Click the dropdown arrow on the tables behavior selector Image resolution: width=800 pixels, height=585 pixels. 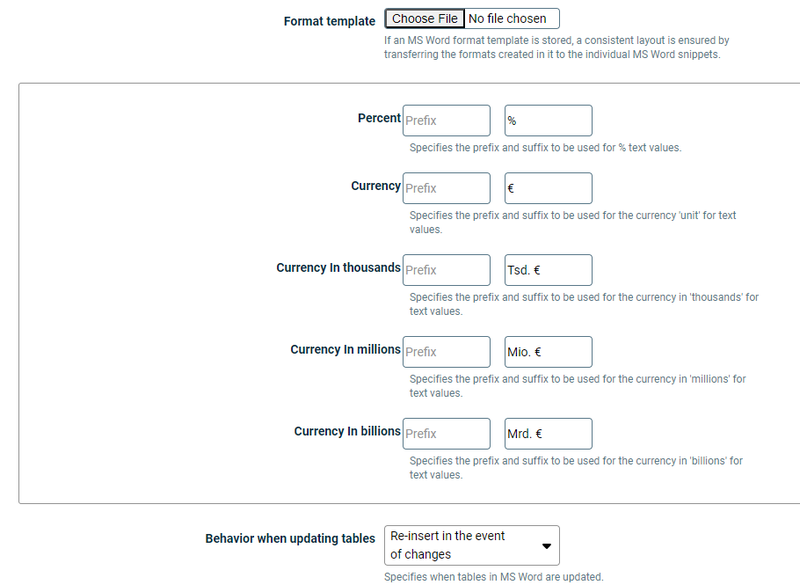point(548,544)
